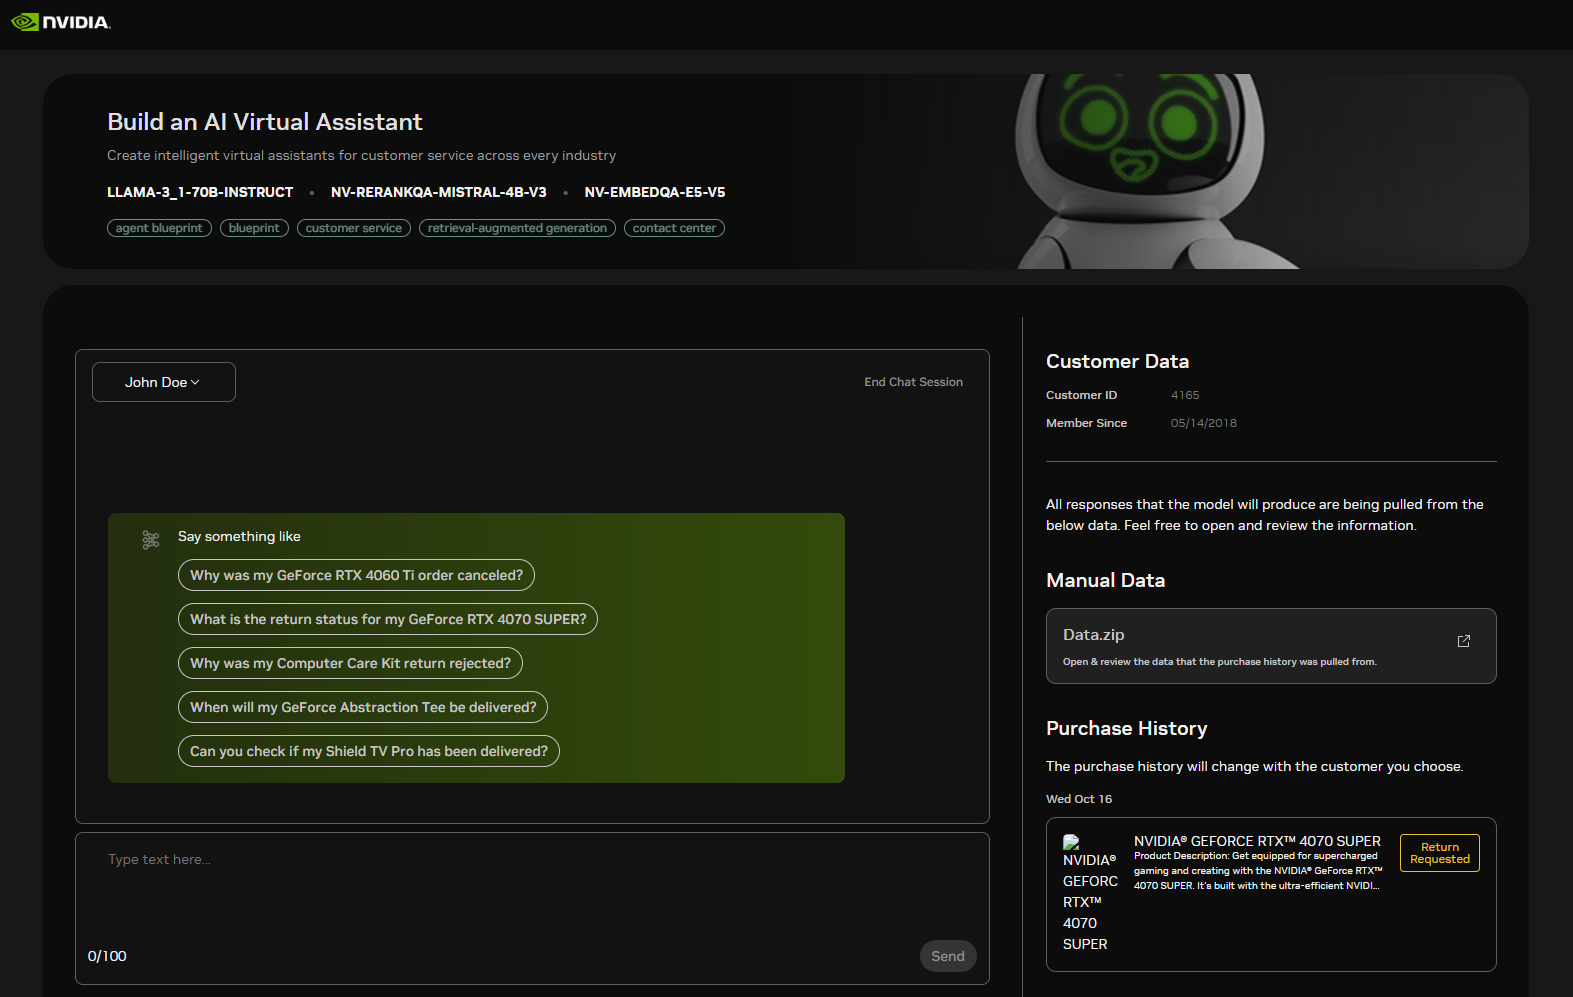Click the Wed Oct 16 purchase date
This screenshot has height=997, width=1573.
1079,799
